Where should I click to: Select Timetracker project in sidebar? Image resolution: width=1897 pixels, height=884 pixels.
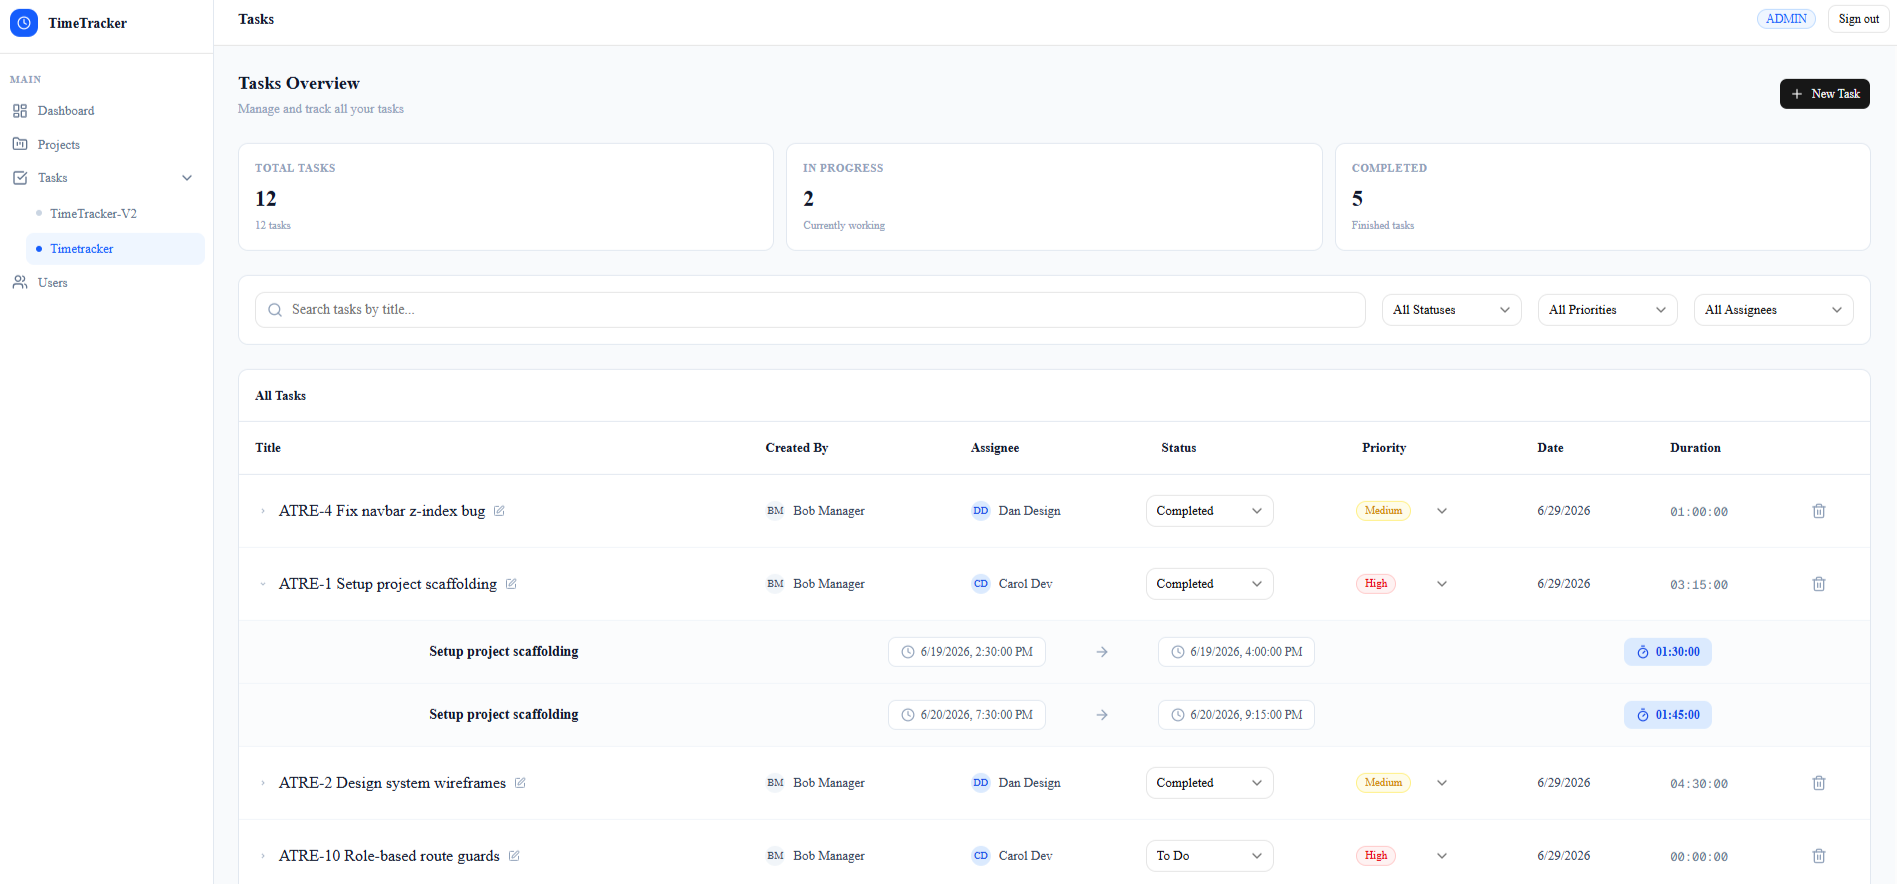(x=115, y=249)
